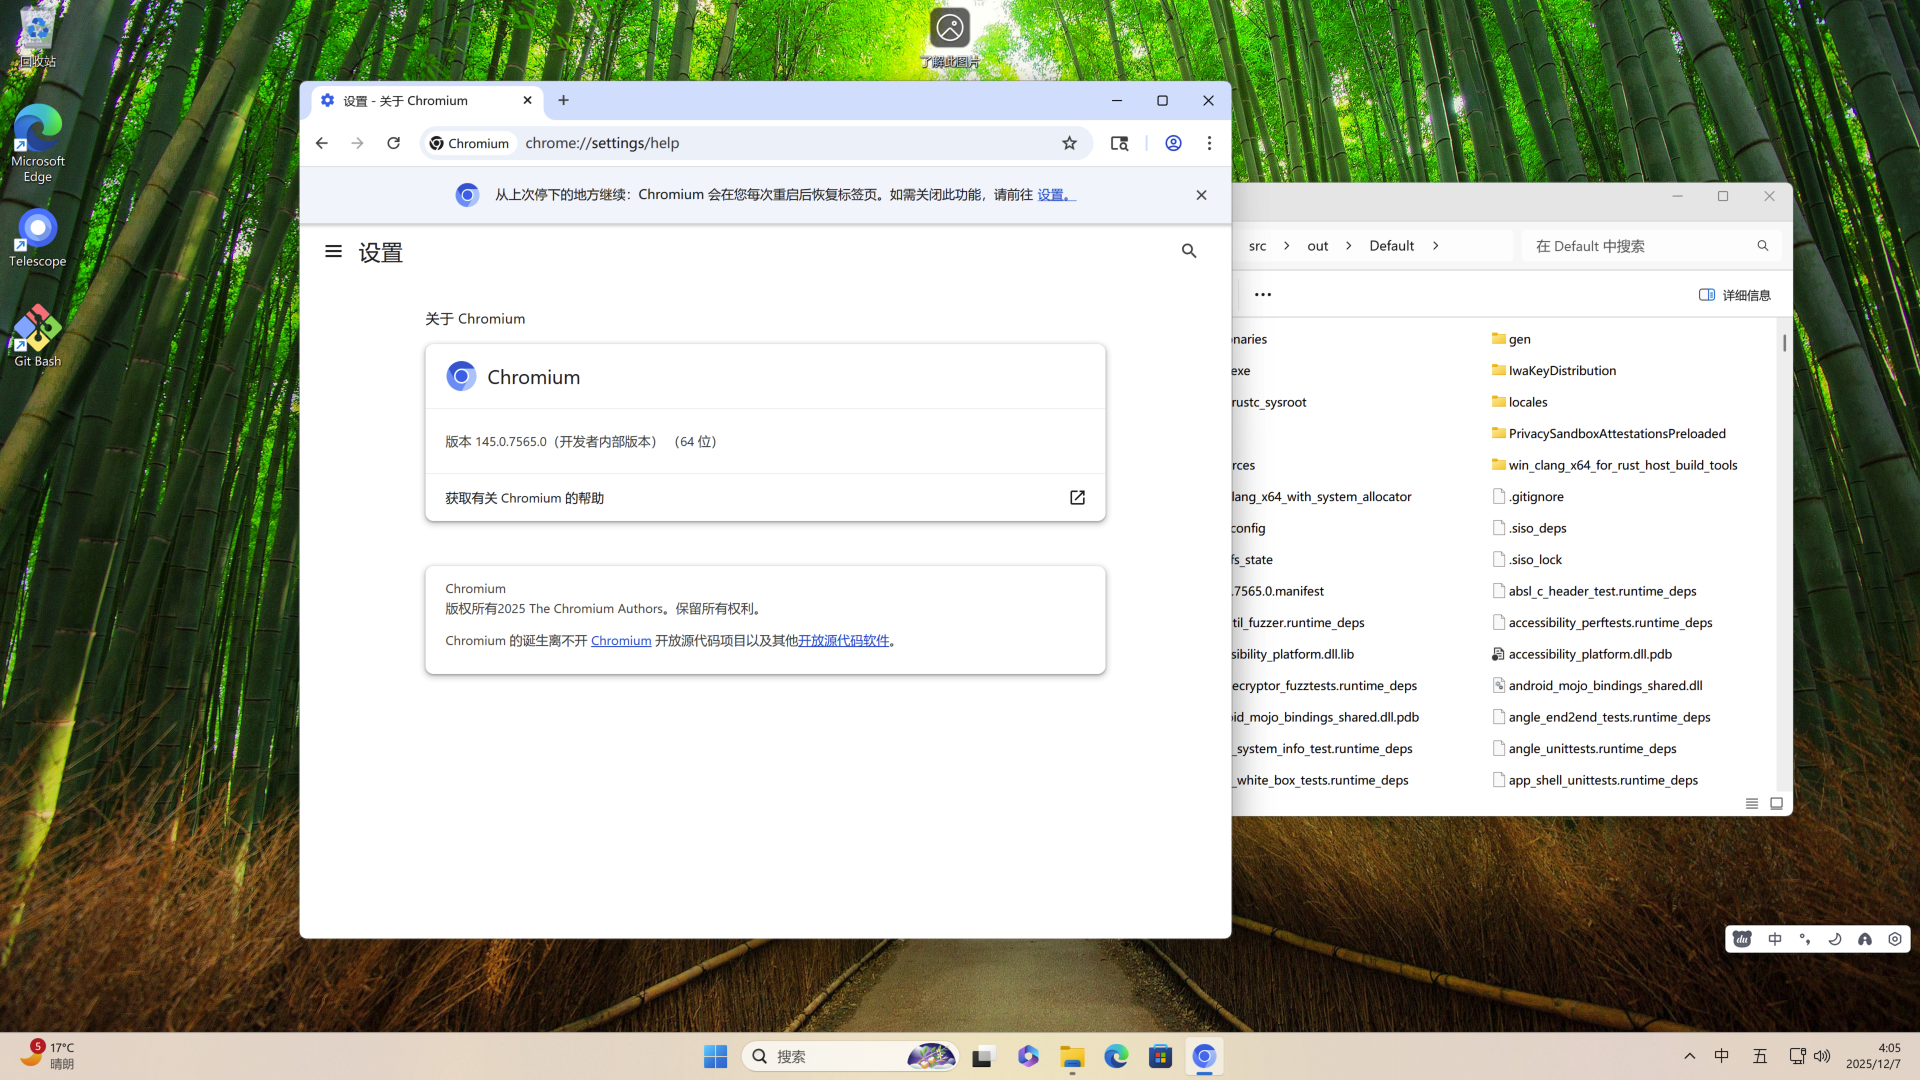Click the 开放源代码软件 link
Image resolution: width=1920 pixels, height=1080 pixels.
tap(843, 641)
